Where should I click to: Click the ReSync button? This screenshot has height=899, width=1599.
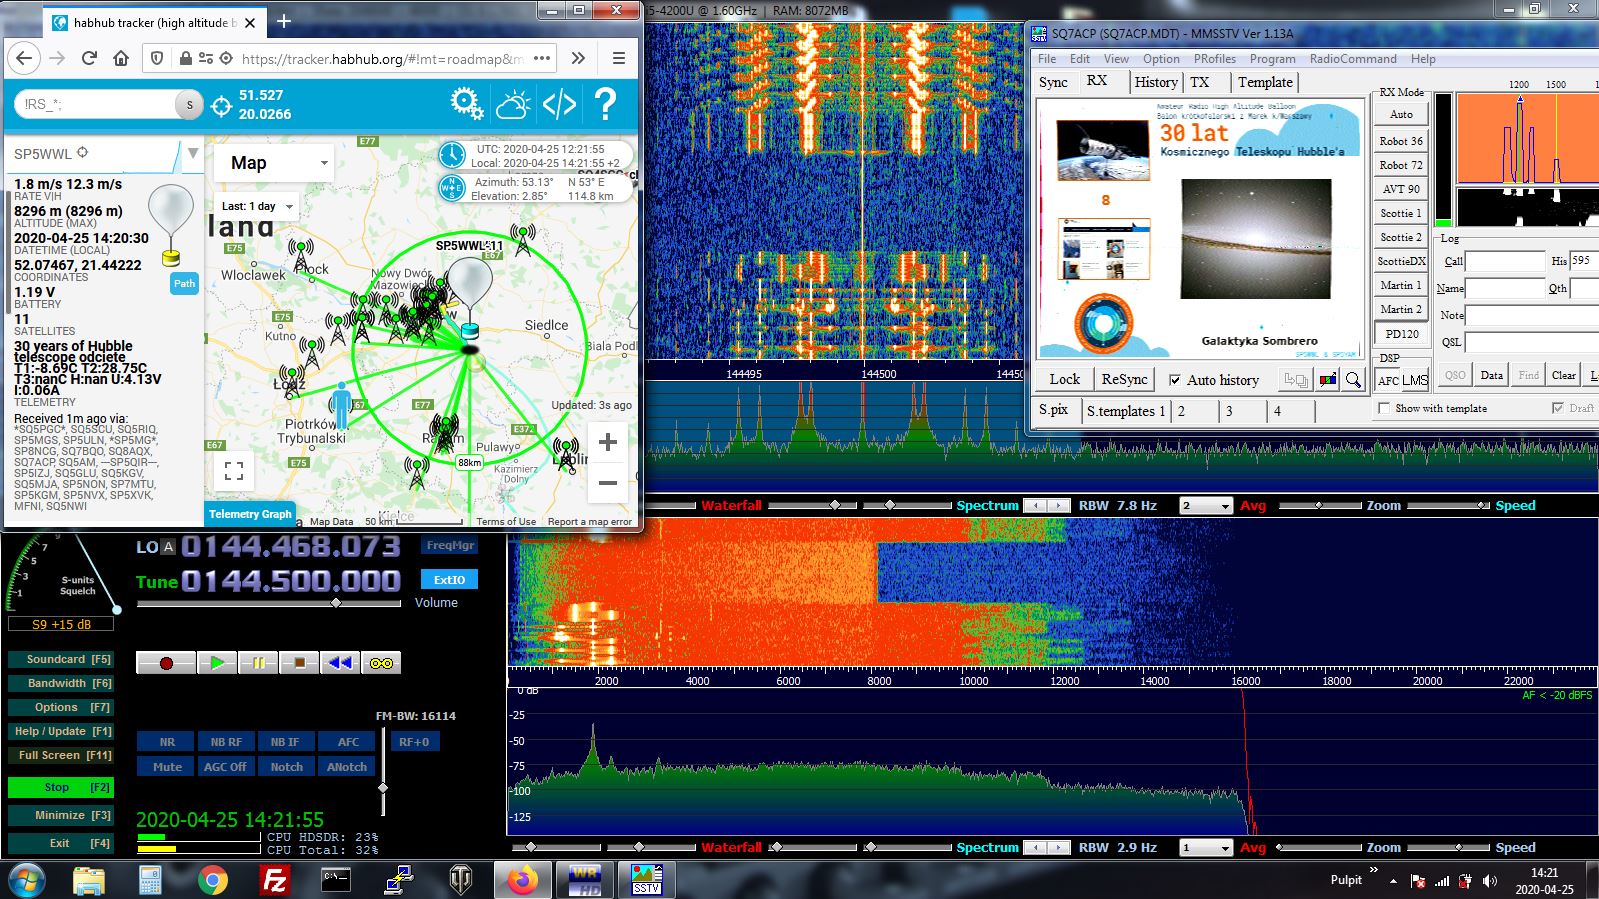[x=1124, y=380]
